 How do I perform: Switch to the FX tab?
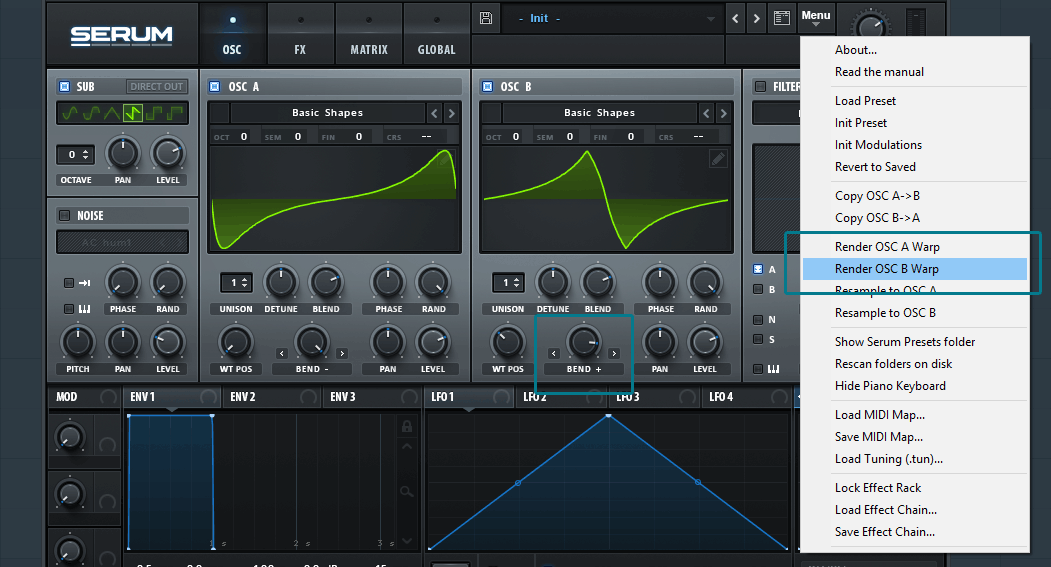pos(300,34)
